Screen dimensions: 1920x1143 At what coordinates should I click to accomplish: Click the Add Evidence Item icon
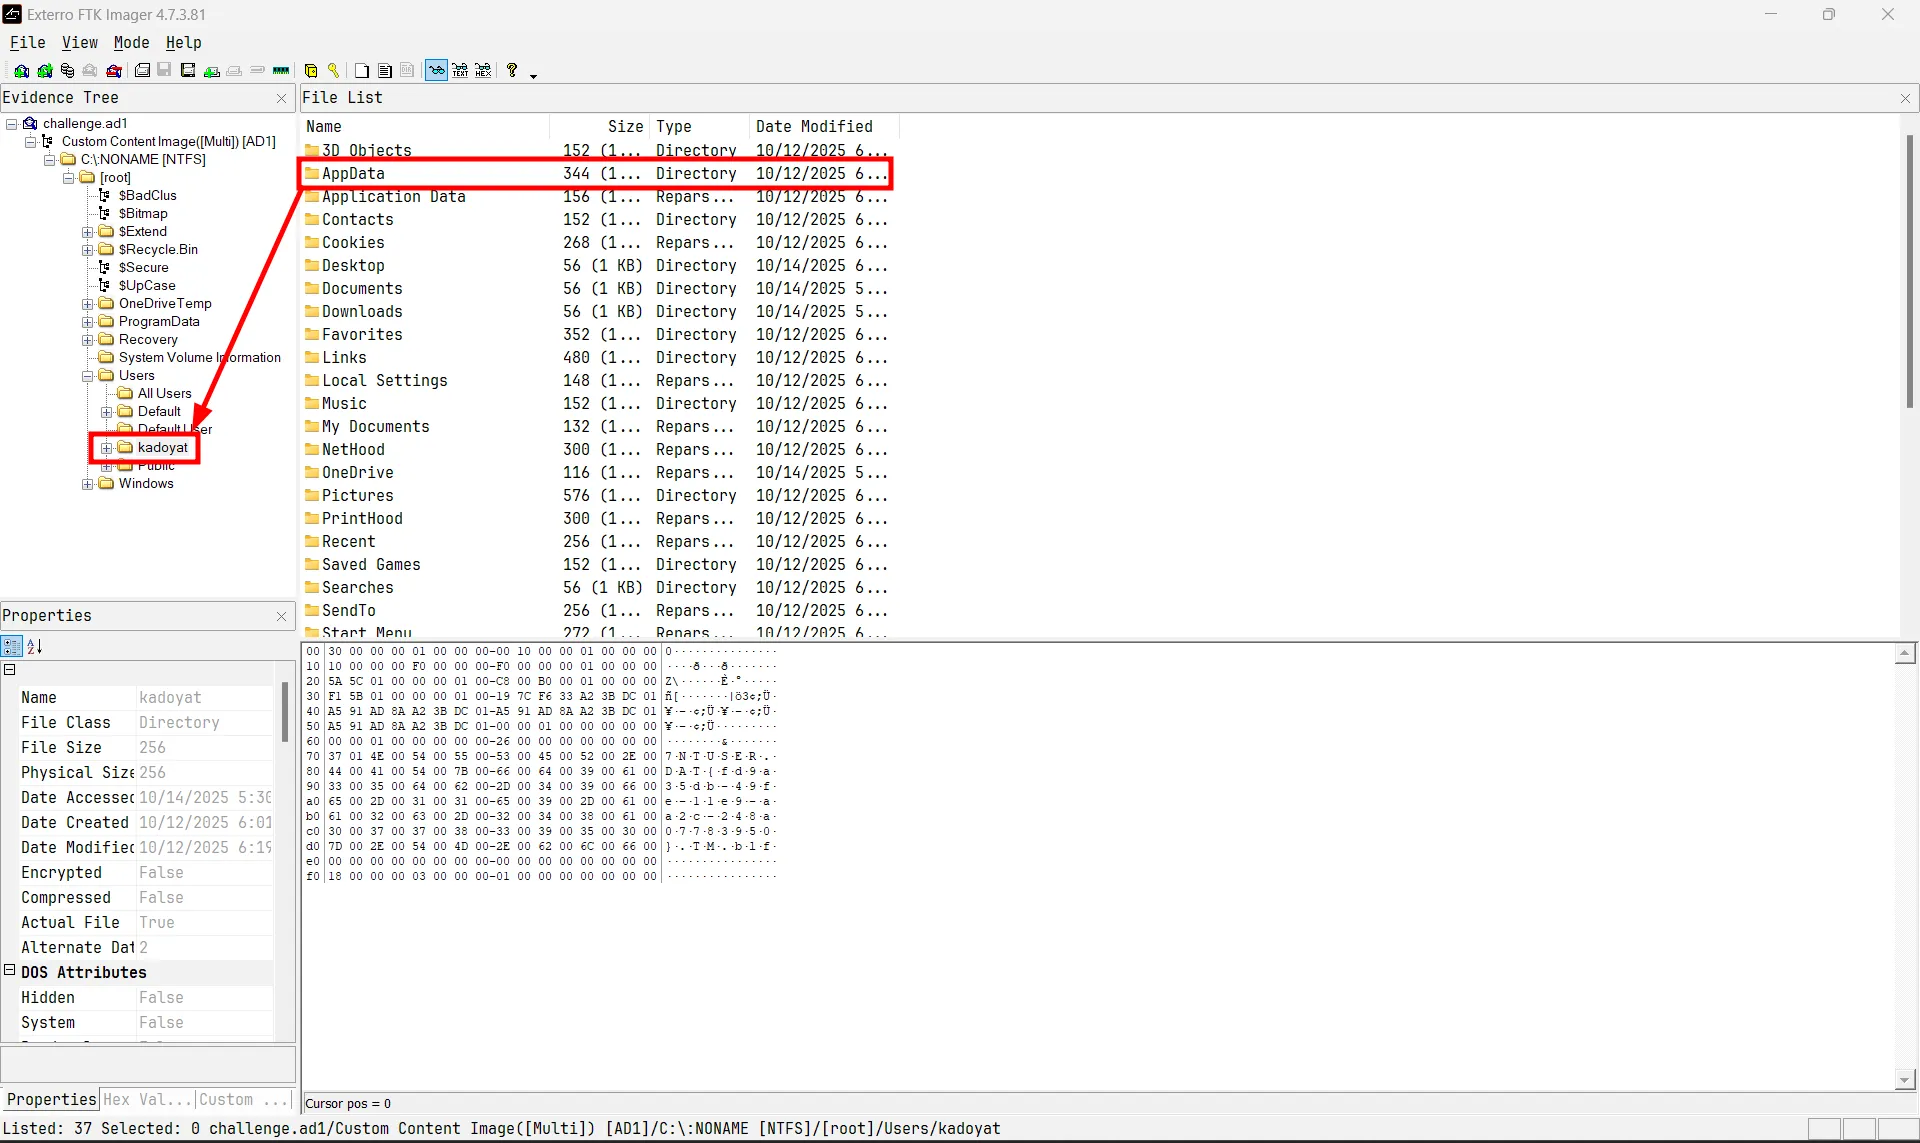click(x=21, y=71)
